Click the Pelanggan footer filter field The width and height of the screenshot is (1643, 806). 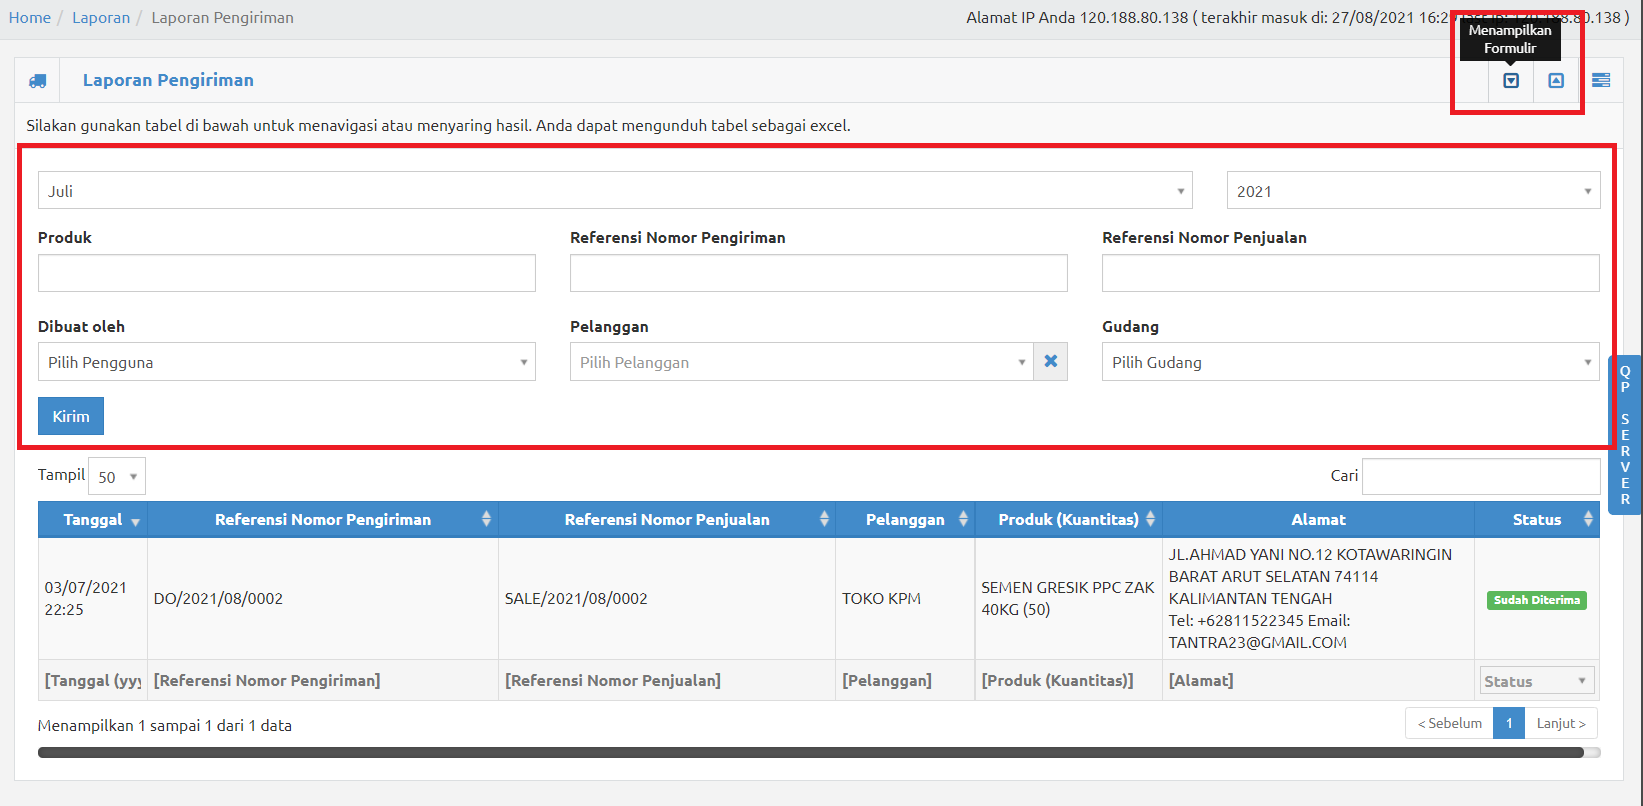[905, 681]
